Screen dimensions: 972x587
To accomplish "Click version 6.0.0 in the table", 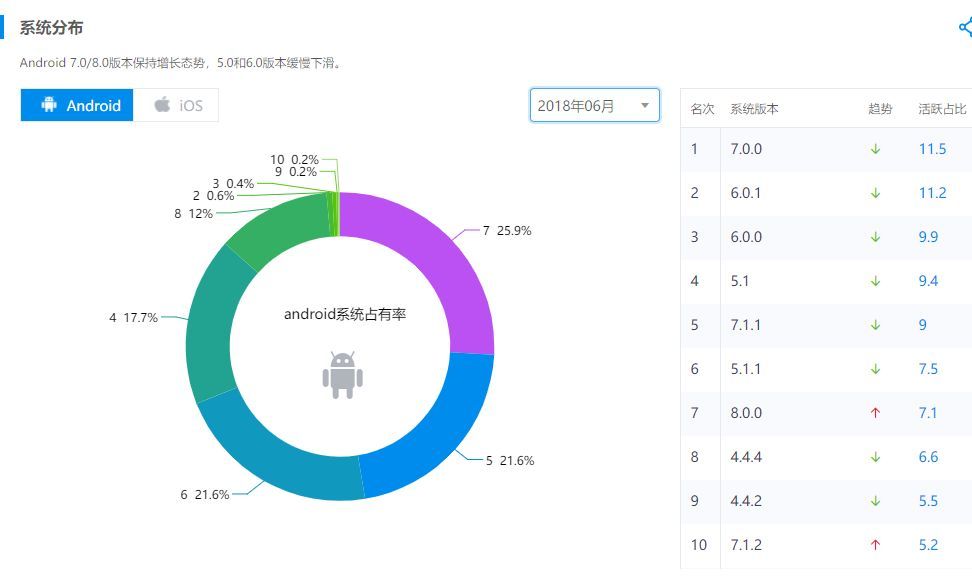I will [746, 237].
